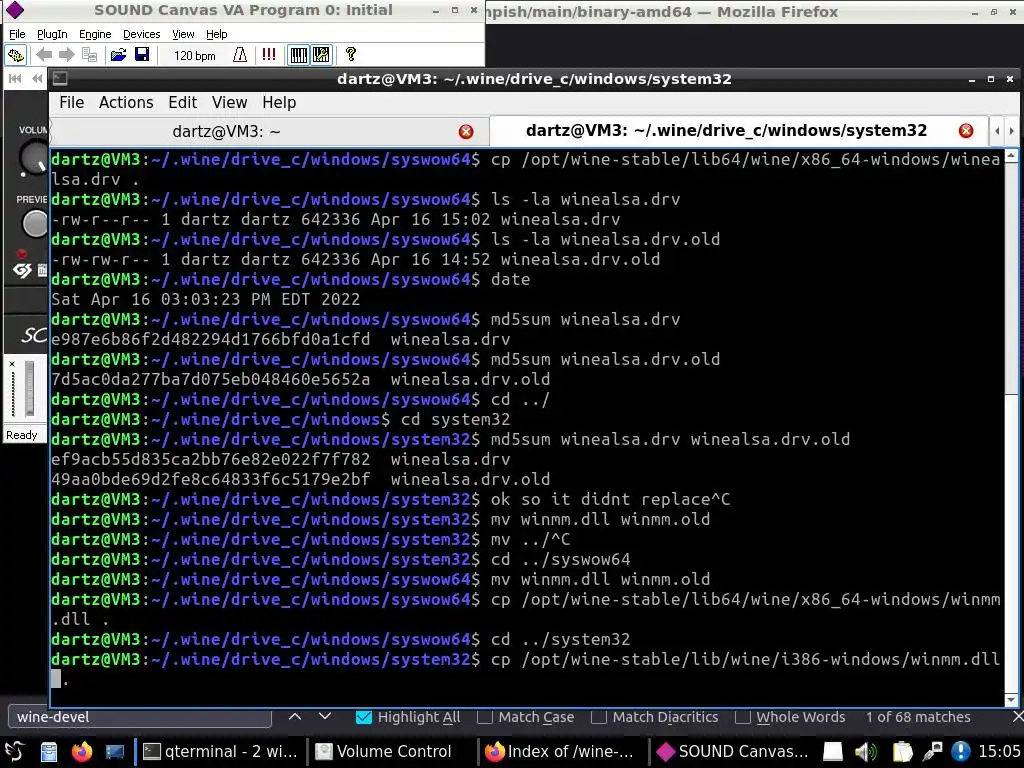Click the qterminal window icon in title bar
This screenshot has width=1024, height=768.
(60, 79)
